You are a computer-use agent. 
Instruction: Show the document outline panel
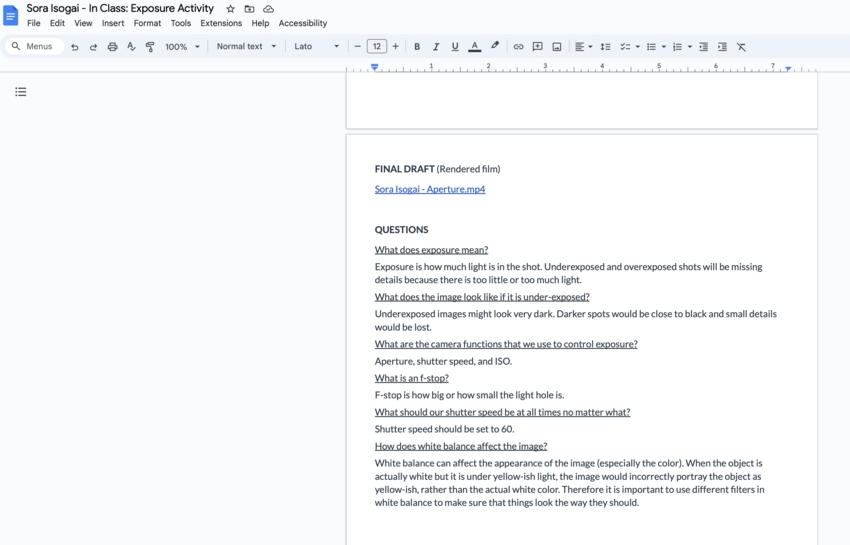(21, 92)
